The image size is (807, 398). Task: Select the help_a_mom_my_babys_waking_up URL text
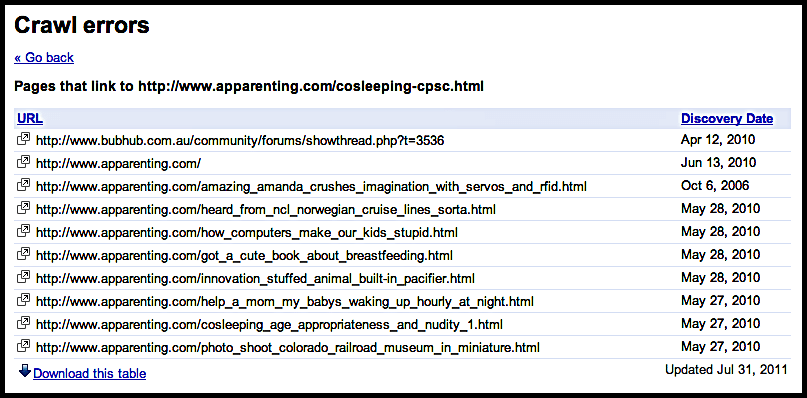point(285,301)
